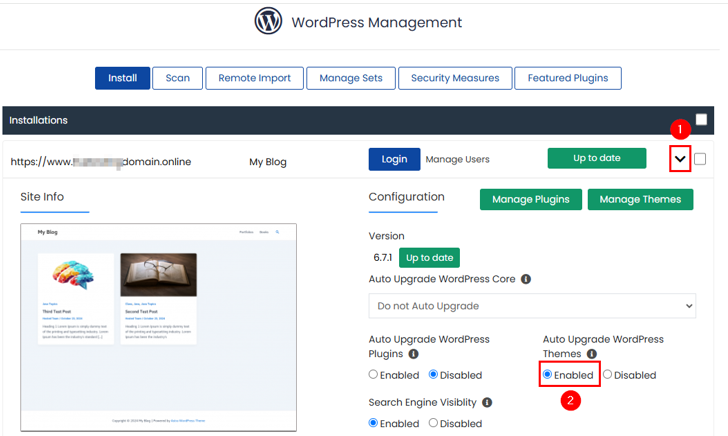The width and height of the screenshot is (728, 436).
Task: Open info icon for Search Engine Visibility
Action: (487, 403)
